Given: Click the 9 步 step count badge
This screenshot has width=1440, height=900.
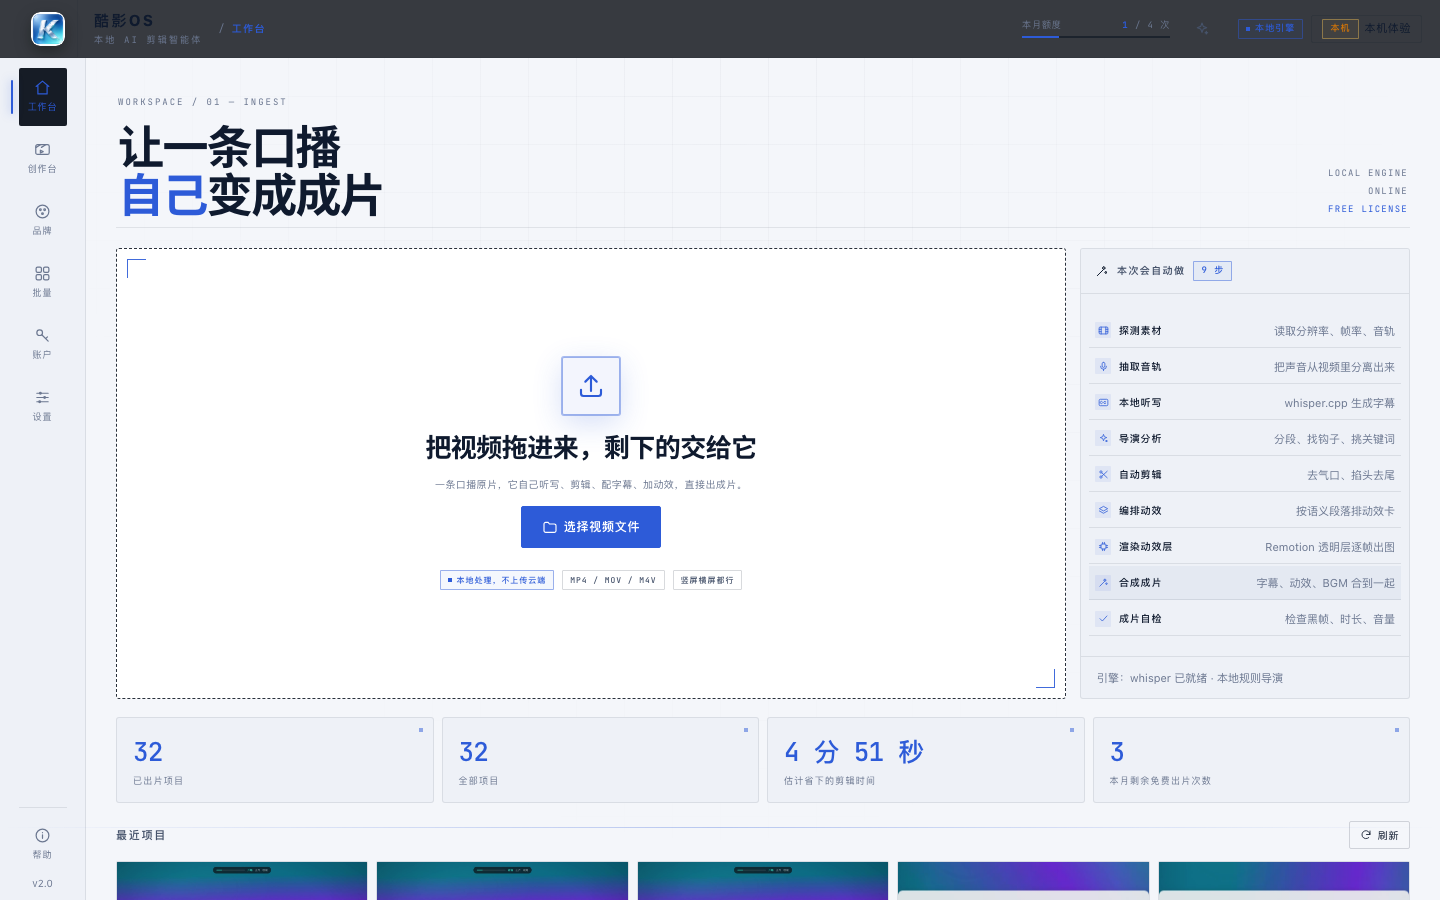Looking at the screenshot, I should click(x=1212, y=271).
